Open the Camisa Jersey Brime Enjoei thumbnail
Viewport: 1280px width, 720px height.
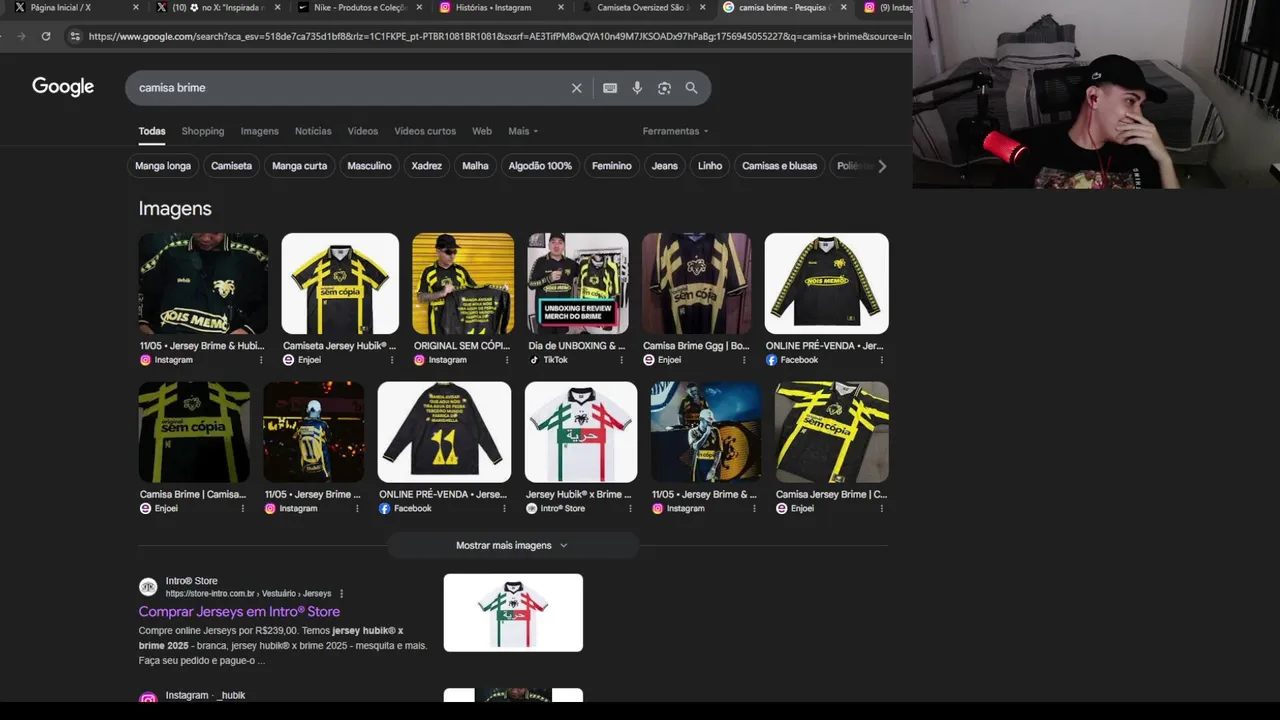(x=832, y=432)
